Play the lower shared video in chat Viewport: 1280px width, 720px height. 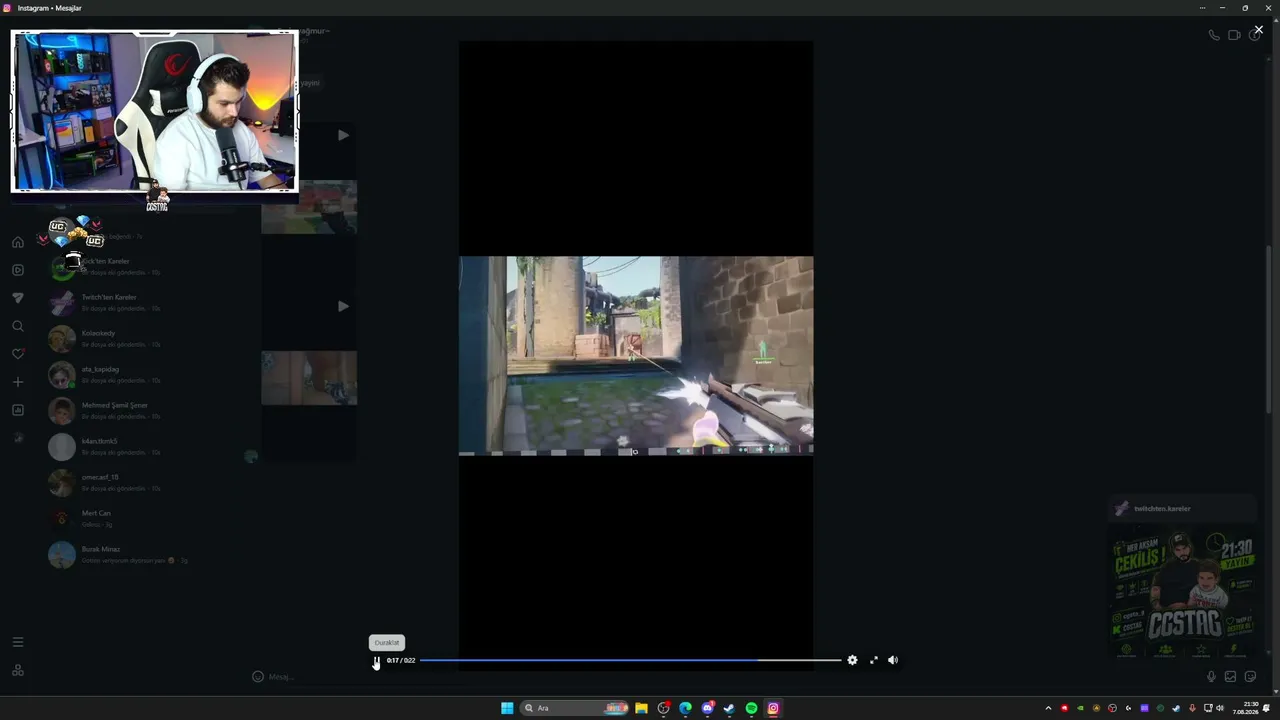click(343, 306)
